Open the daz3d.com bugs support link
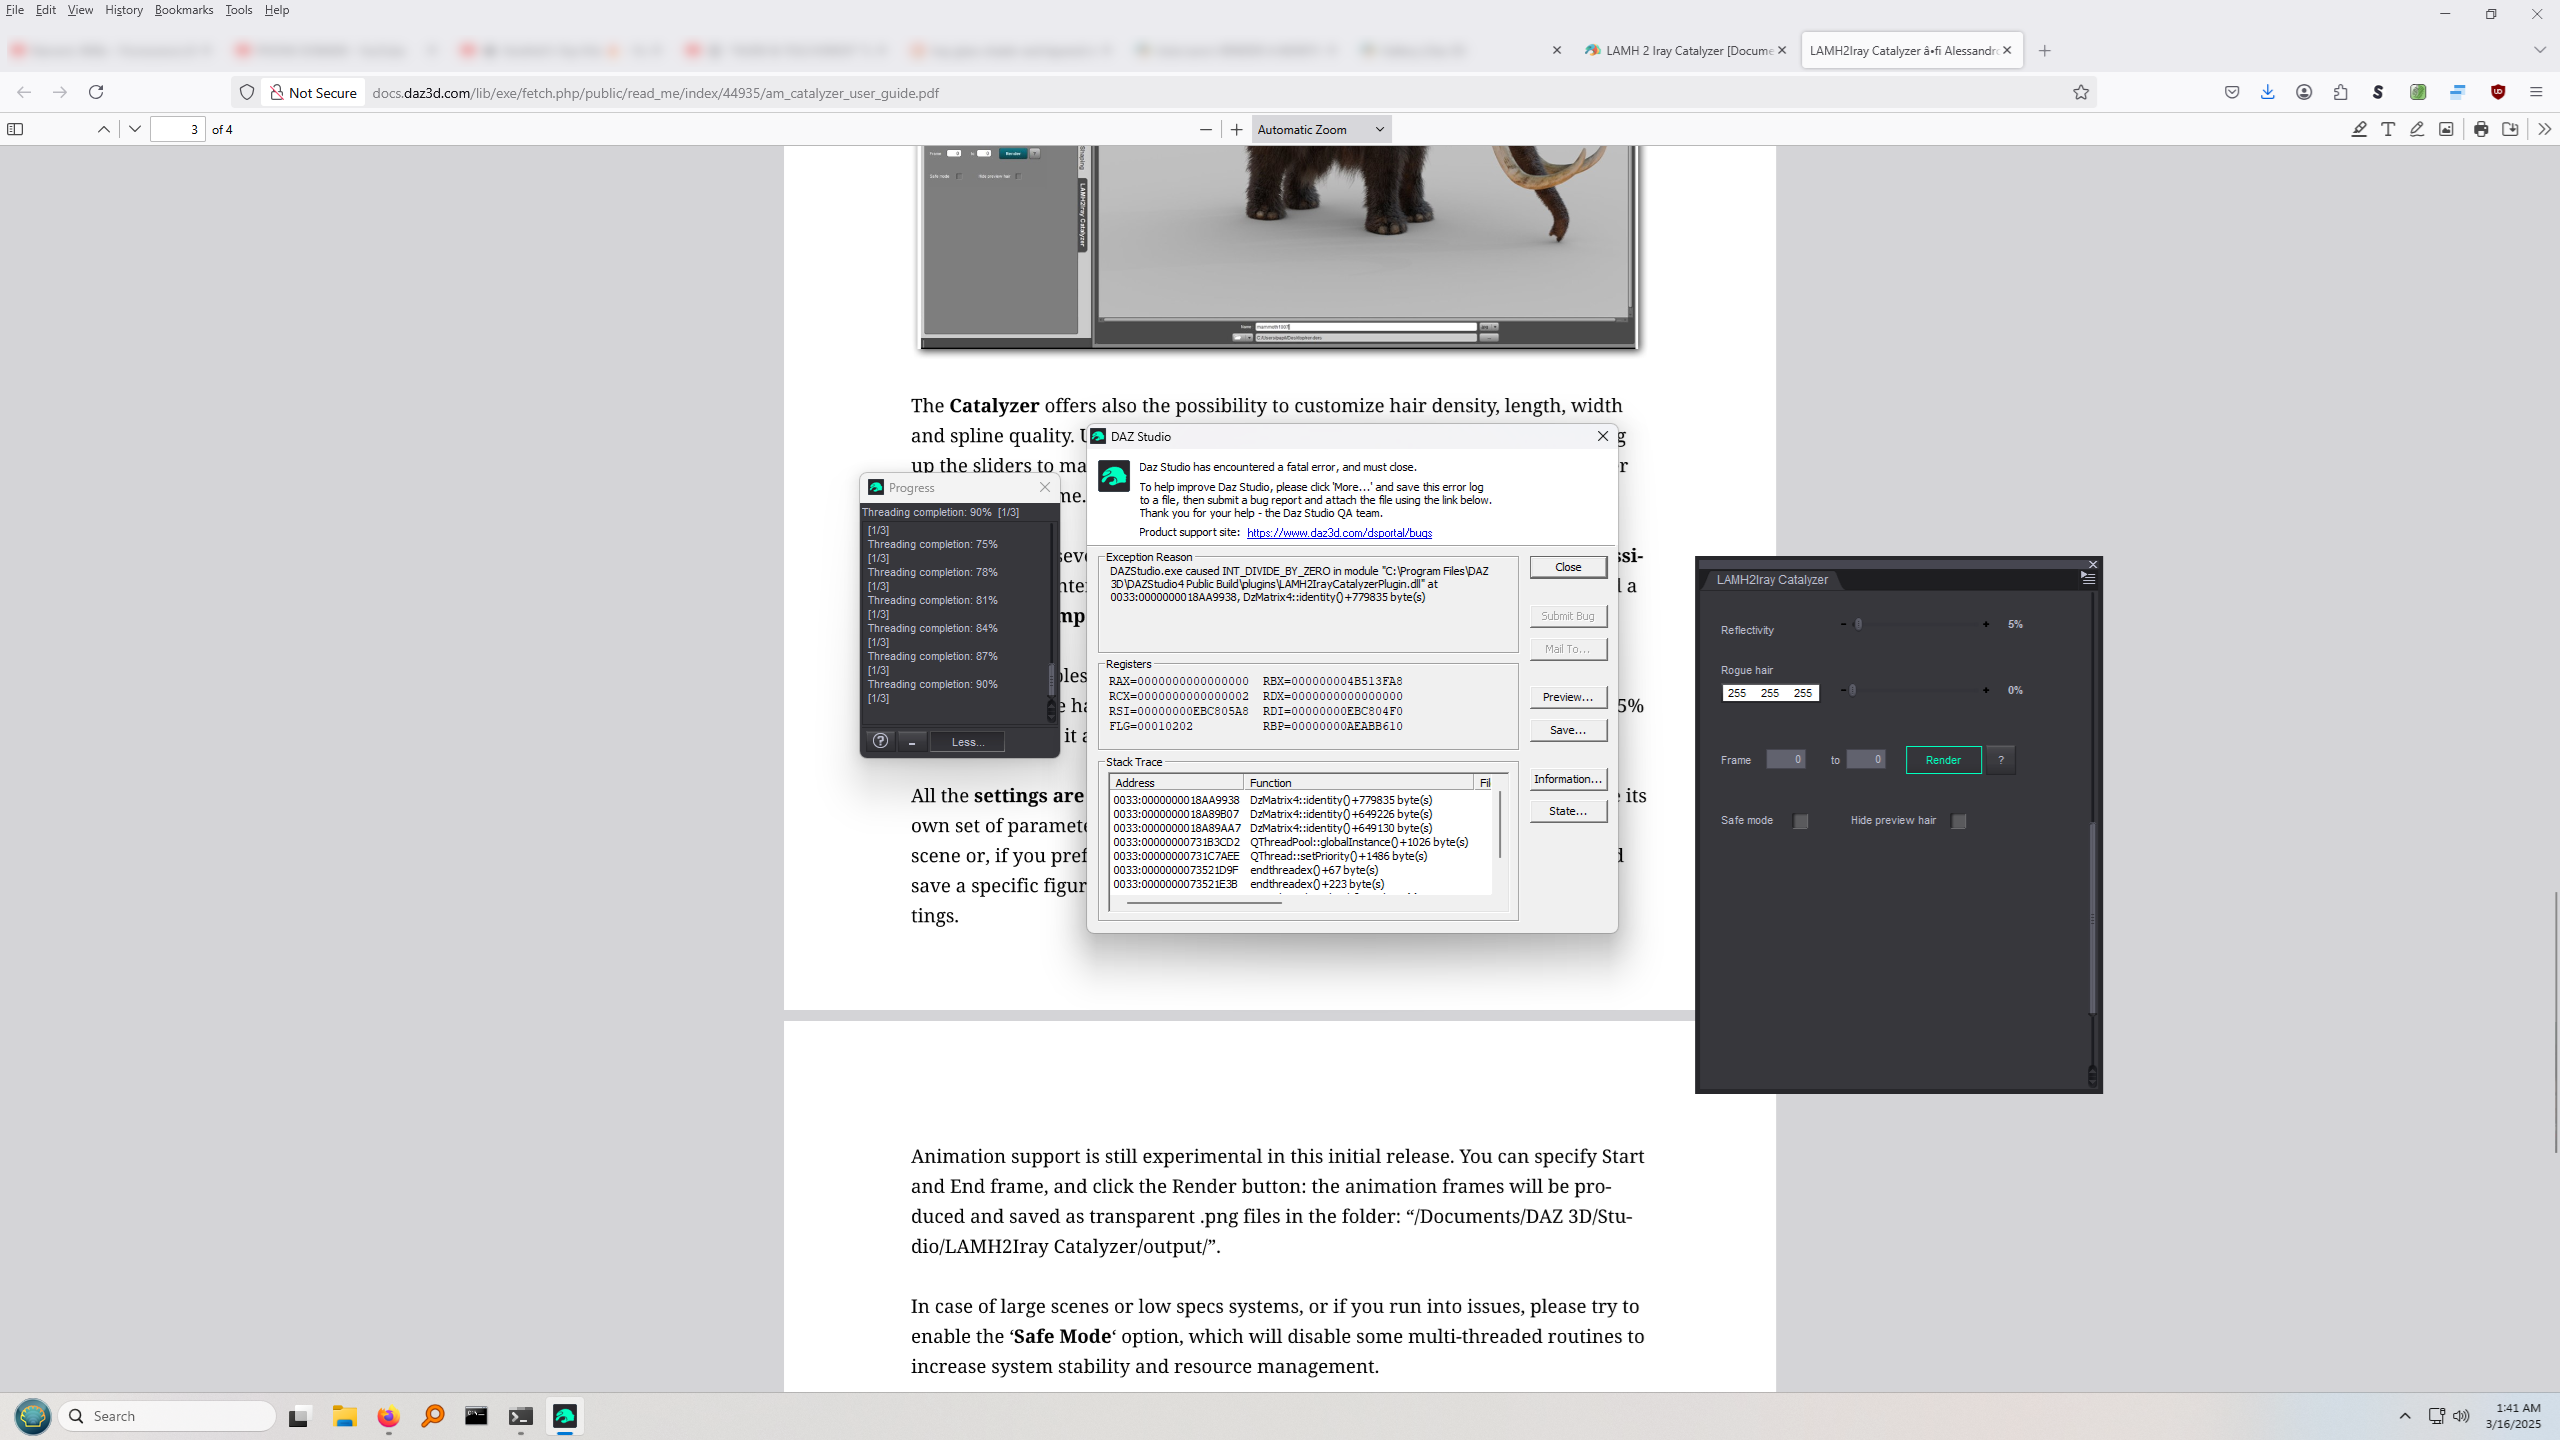The width and height of the screenshot is (2560, 1440). [1339, 533]
